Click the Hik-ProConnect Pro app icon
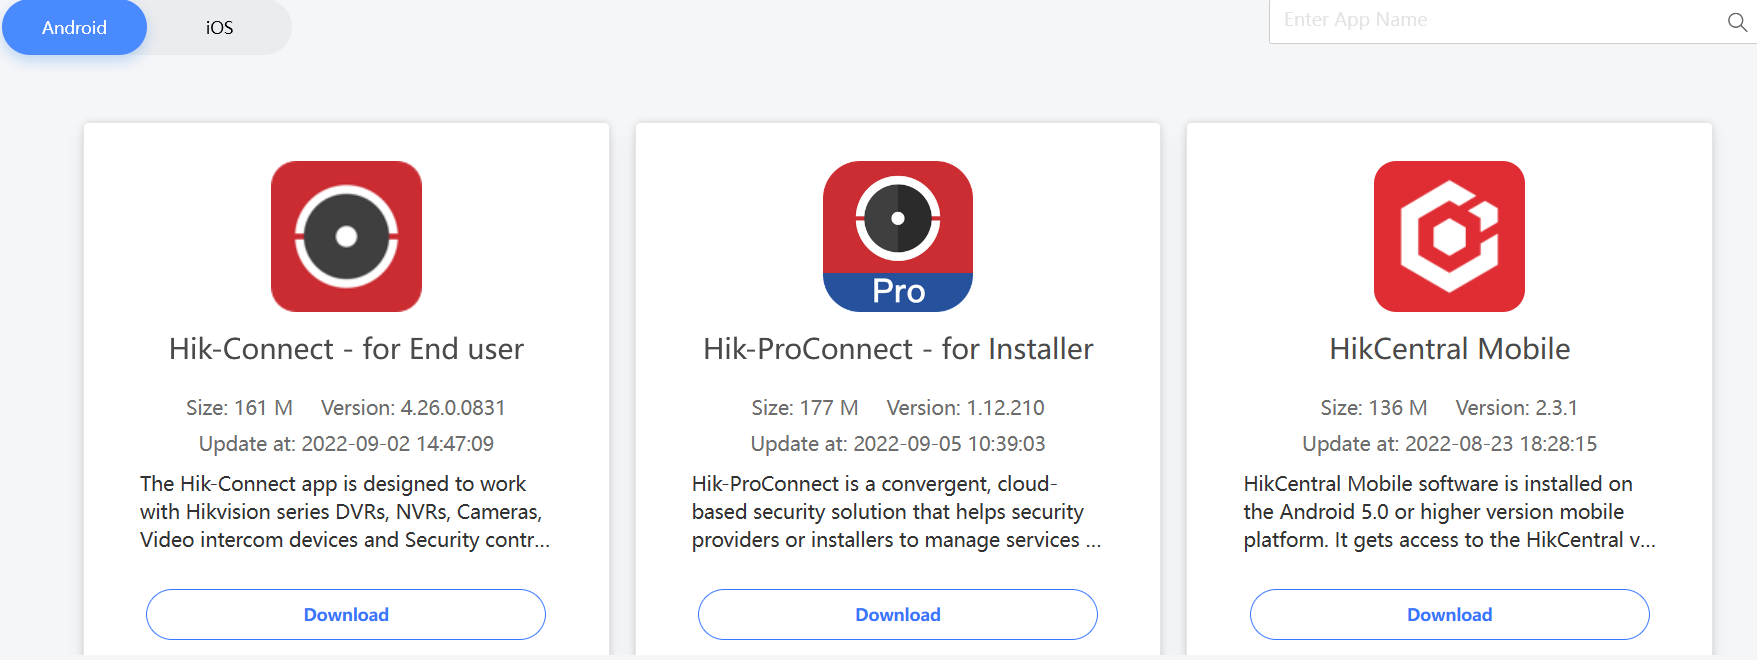 (x=897, y=236)
